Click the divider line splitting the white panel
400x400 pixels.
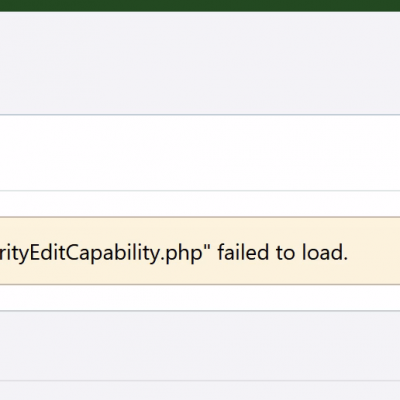[200, 191]
